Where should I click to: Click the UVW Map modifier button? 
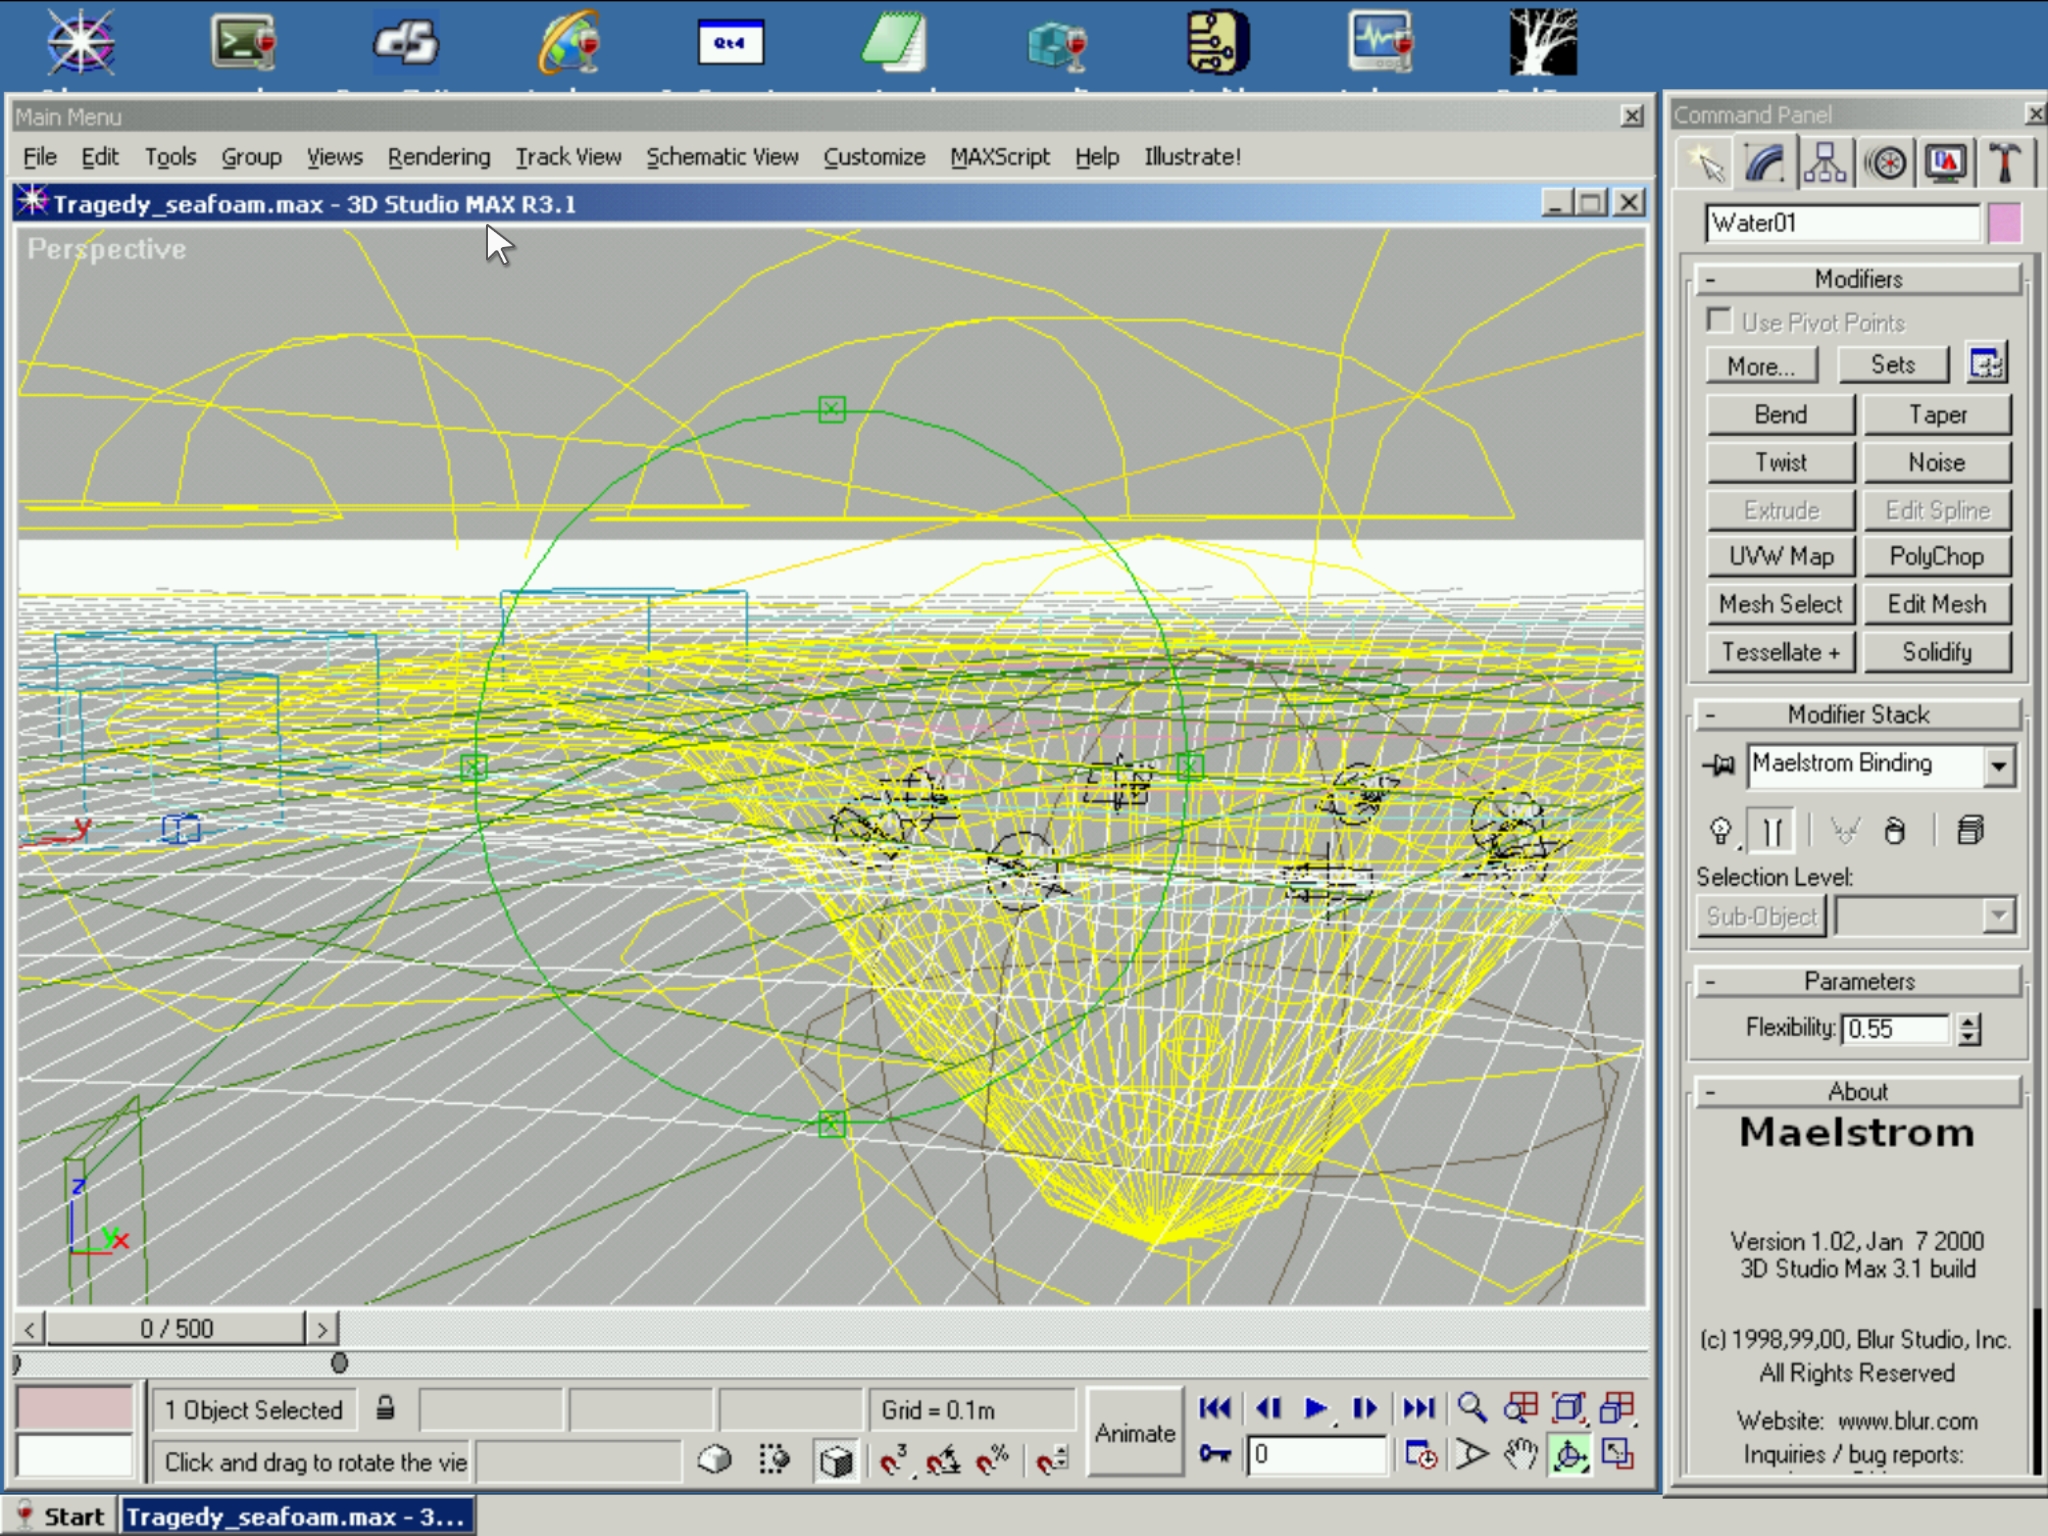(1780, 557)
